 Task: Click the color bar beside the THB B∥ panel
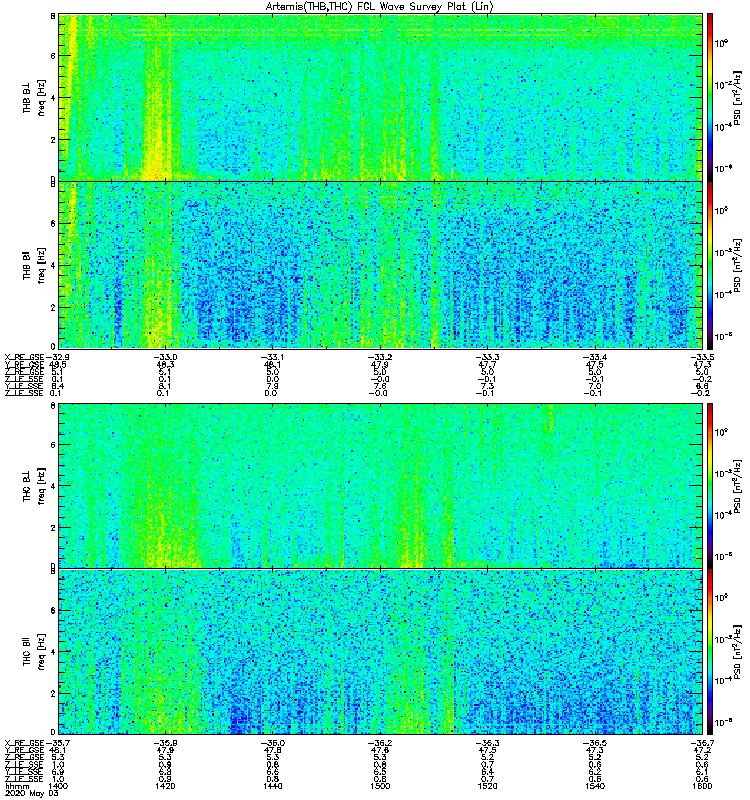pos(710,265)
